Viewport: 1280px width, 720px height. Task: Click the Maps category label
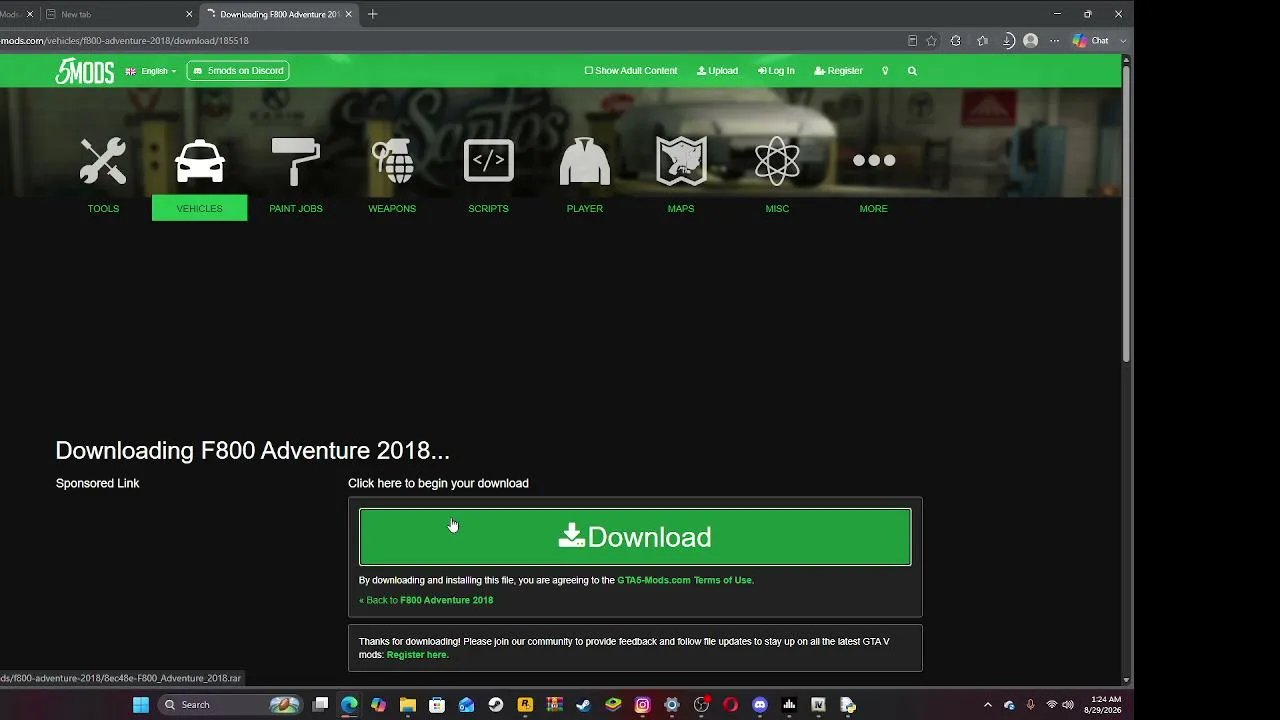681,209
